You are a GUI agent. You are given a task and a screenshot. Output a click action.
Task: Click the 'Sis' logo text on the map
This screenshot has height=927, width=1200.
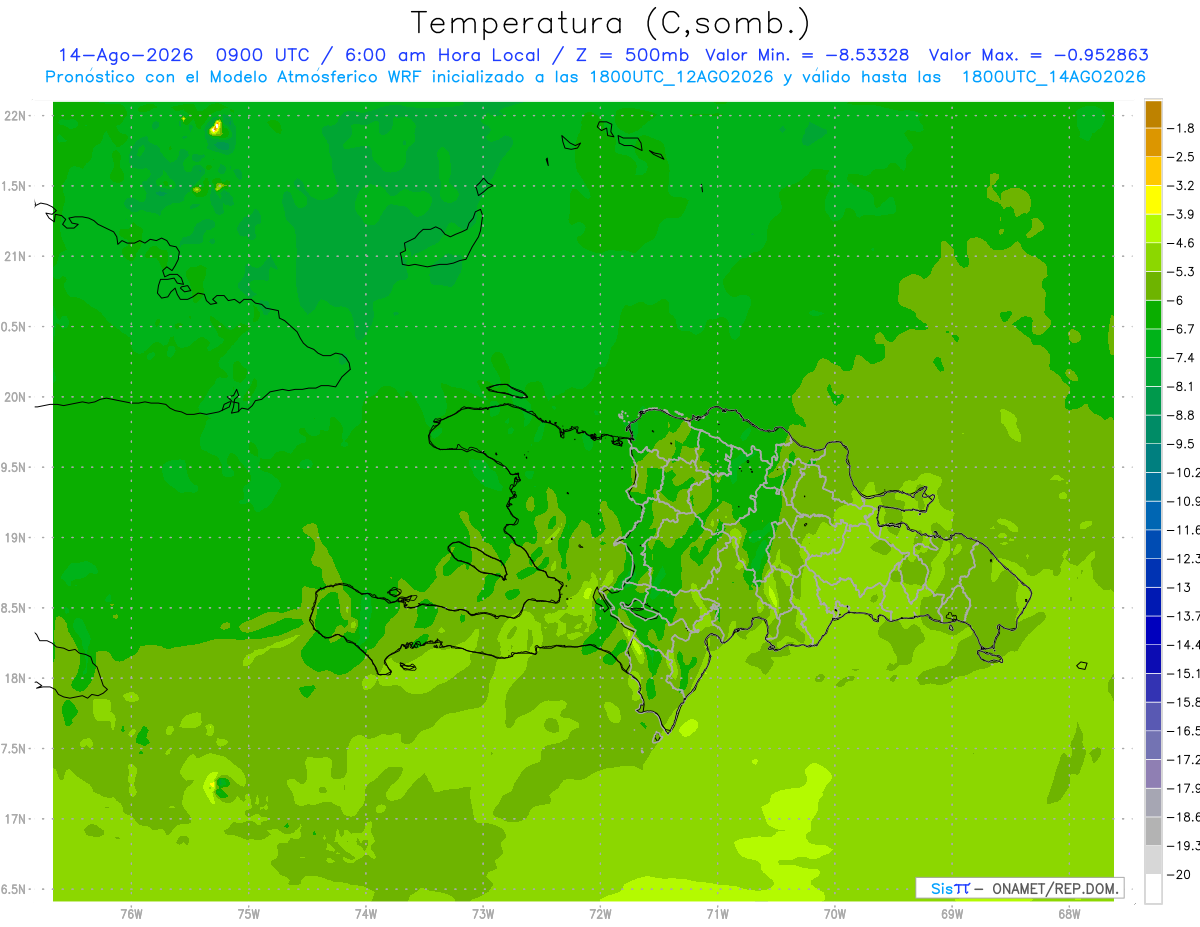coord(942,888)
